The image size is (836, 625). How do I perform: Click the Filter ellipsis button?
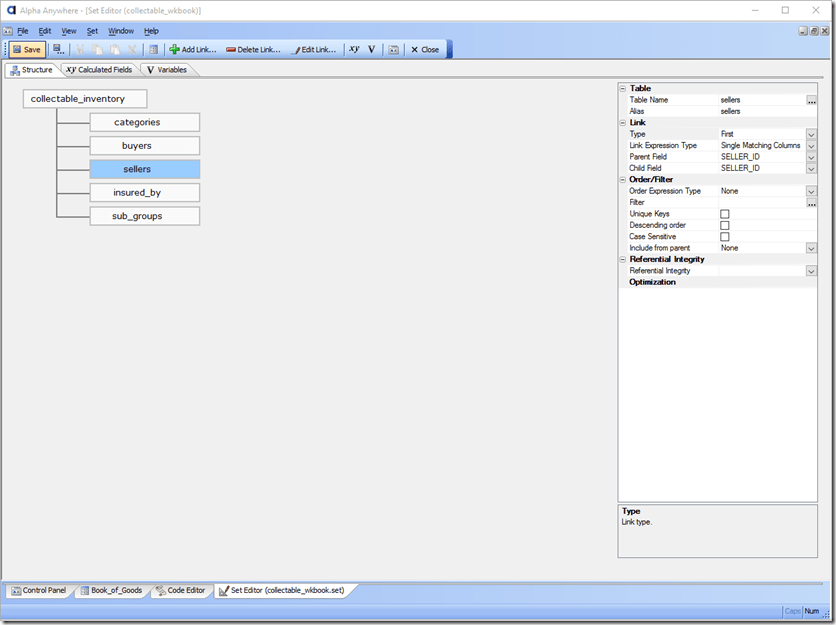coord(811,203)
